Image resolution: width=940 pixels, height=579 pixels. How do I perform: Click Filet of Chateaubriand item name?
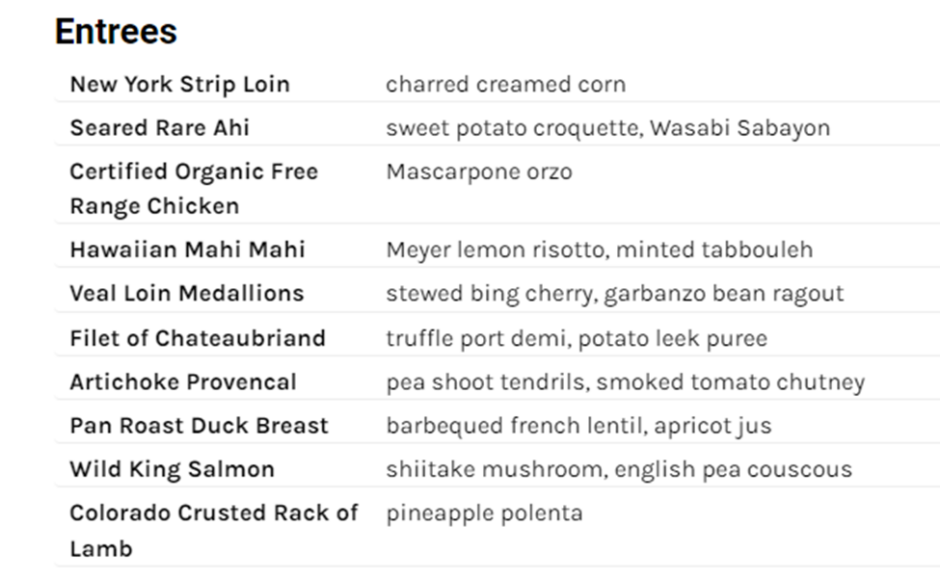197,338
